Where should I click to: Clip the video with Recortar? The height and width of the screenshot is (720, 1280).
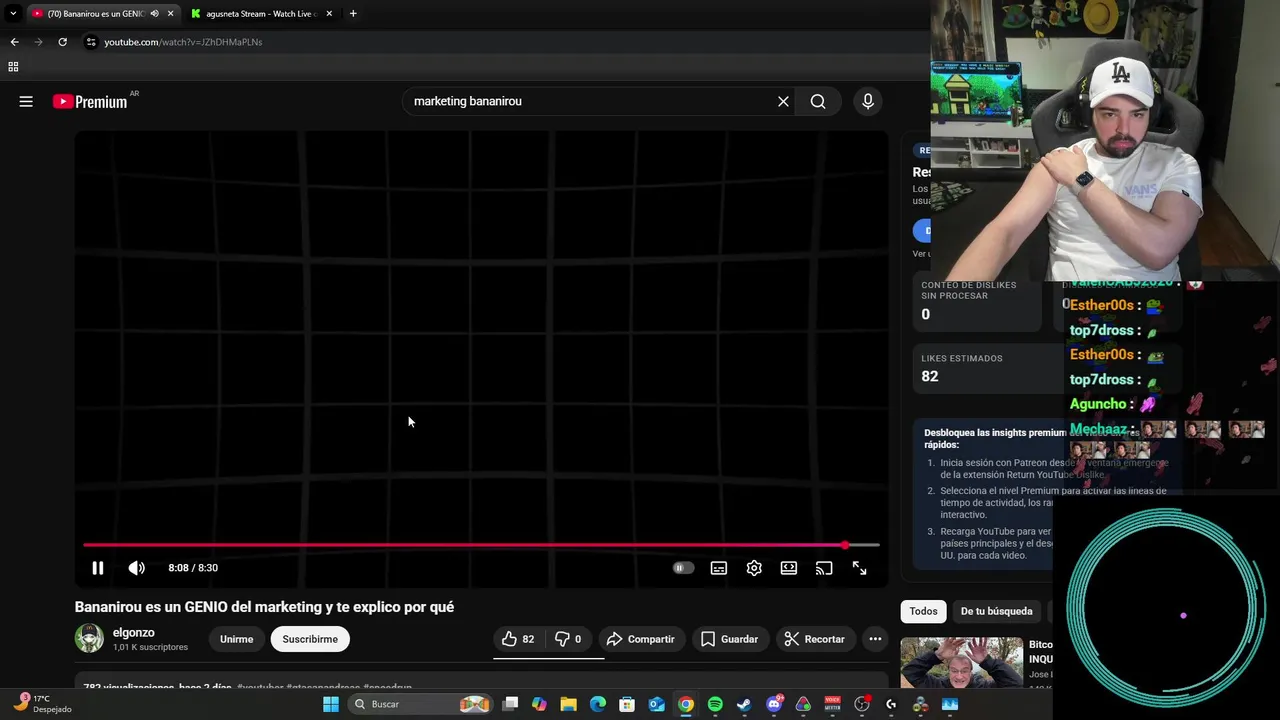[815, 639]
